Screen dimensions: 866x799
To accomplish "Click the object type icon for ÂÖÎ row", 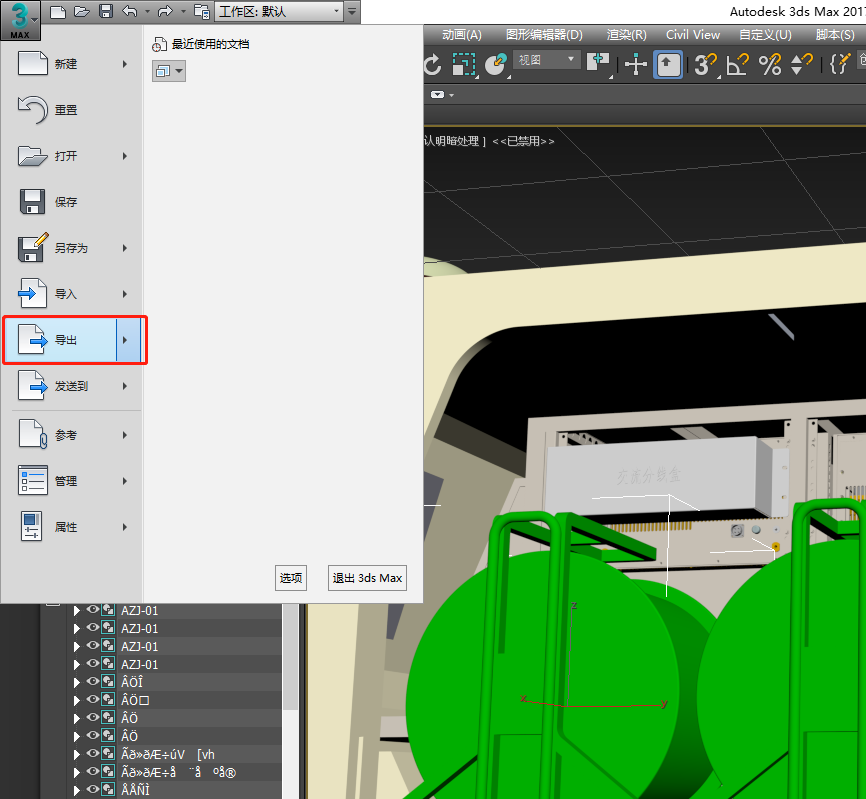I will [109, 682].
